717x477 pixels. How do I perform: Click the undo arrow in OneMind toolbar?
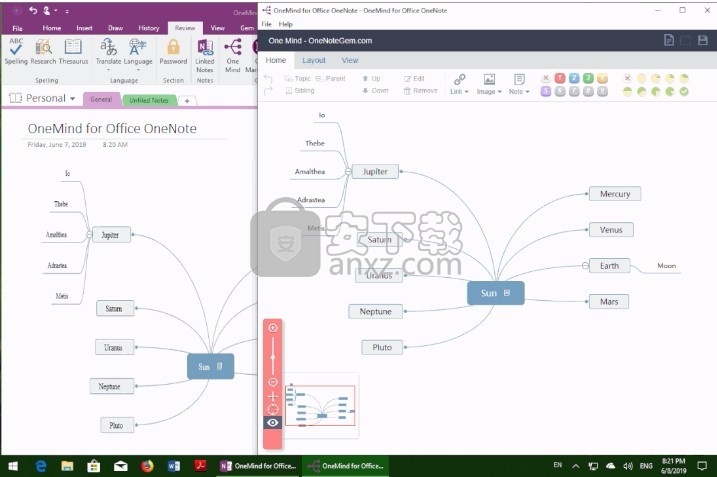(268, 78)
